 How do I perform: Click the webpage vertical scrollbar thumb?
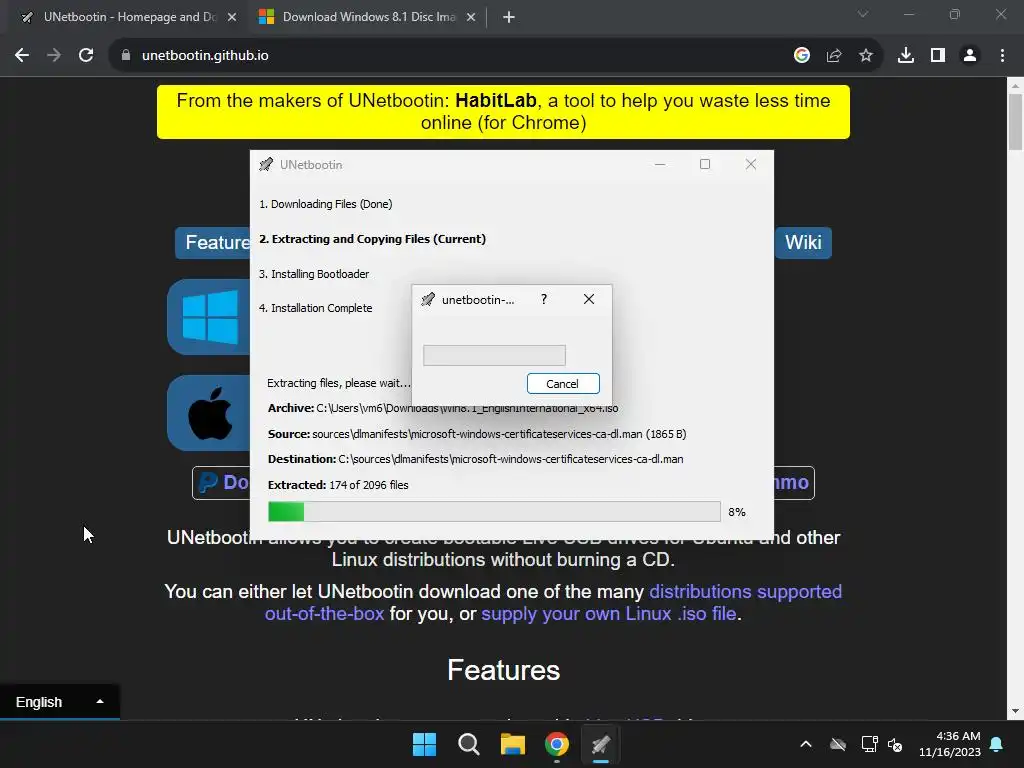click(1015, 122)
